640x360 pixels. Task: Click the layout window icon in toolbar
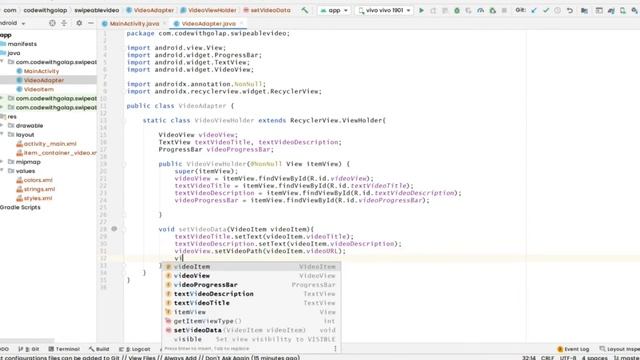point(599,10)
